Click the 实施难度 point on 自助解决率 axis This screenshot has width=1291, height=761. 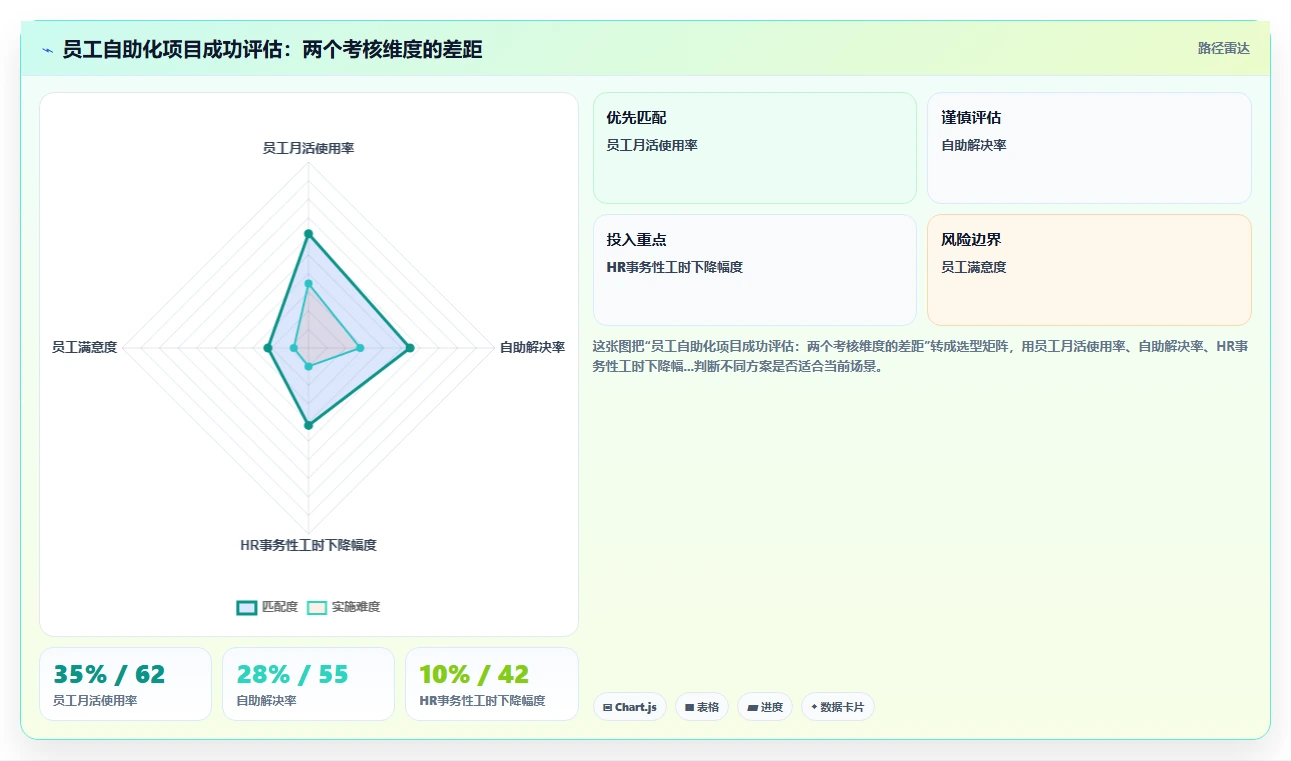click(x=360, y=348)
